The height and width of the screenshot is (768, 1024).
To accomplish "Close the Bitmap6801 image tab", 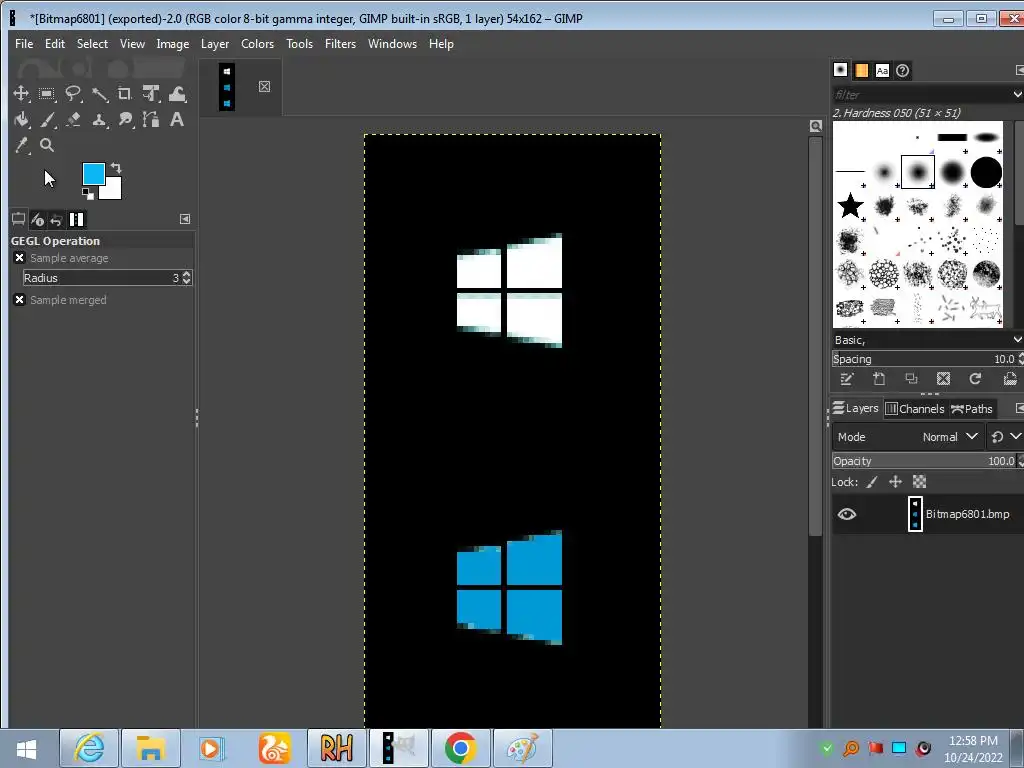I will point(264,86).
